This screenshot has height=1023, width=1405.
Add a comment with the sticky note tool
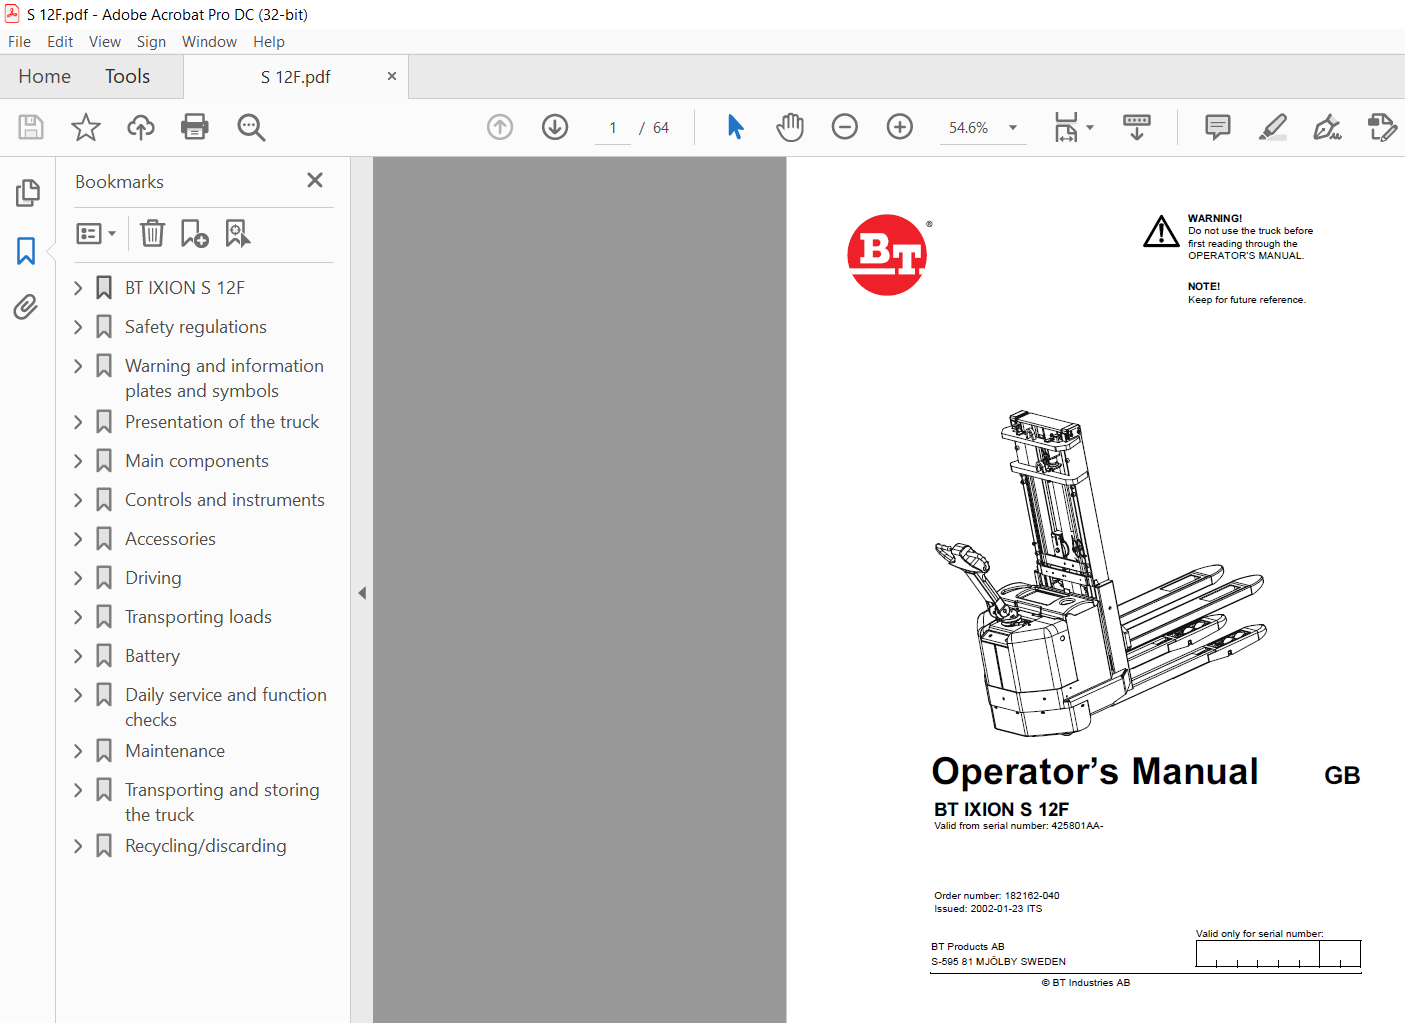[1218, 127]
